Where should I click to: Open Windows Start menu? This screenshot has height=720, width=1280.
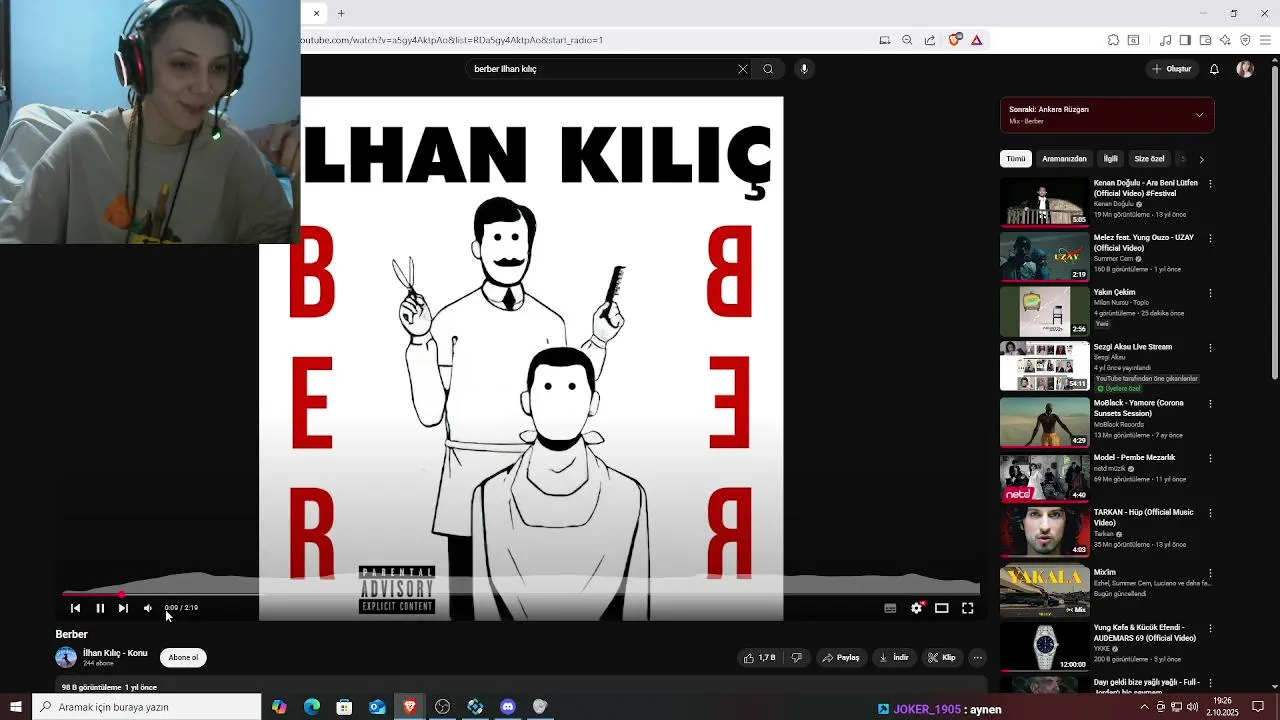point(15,707)
